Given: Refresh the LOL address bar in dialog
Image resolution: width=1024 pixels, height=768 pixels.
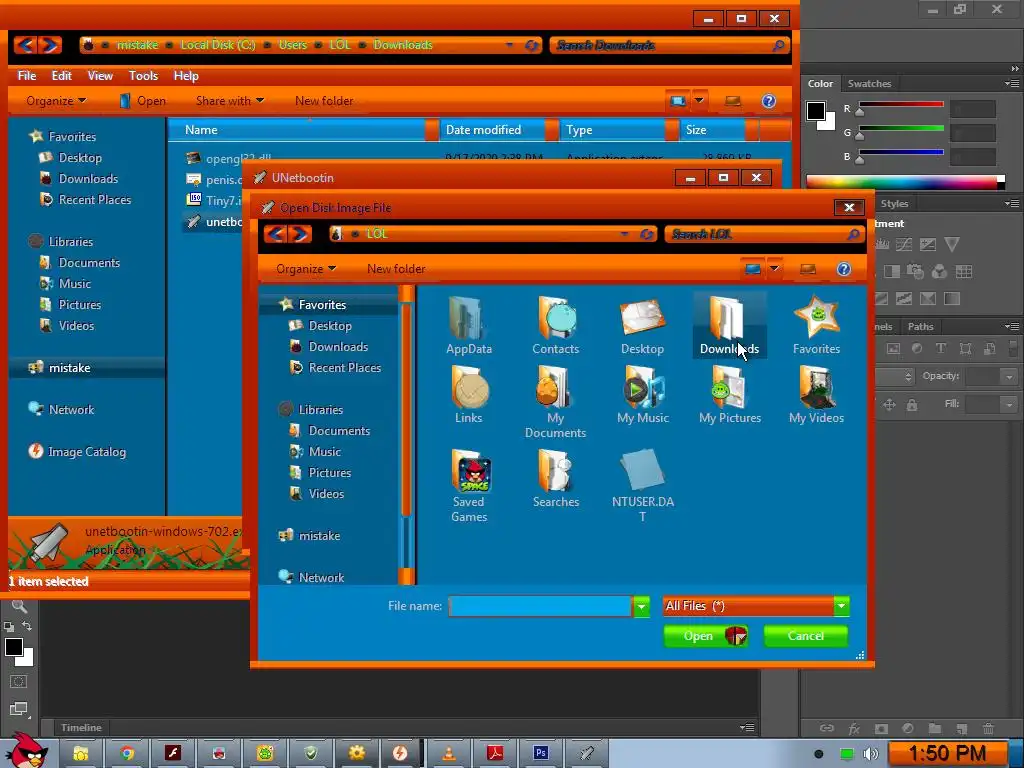Looking at the screenshot, I should pyautogui.click(x=647, y=234).
